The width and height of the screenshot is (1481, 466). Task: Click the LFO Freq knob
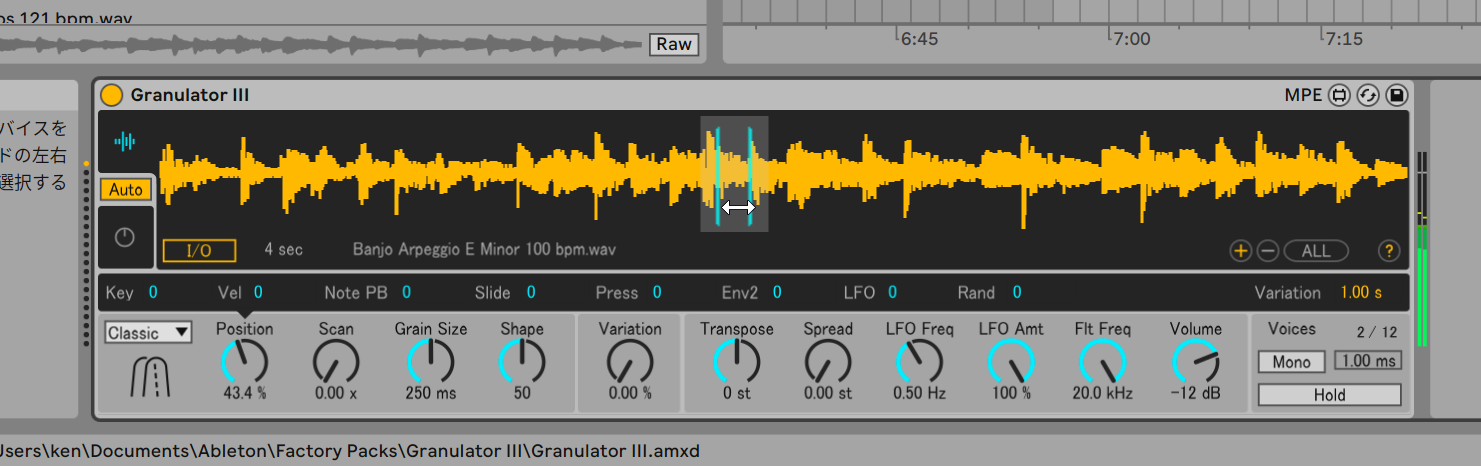point(920,361)
